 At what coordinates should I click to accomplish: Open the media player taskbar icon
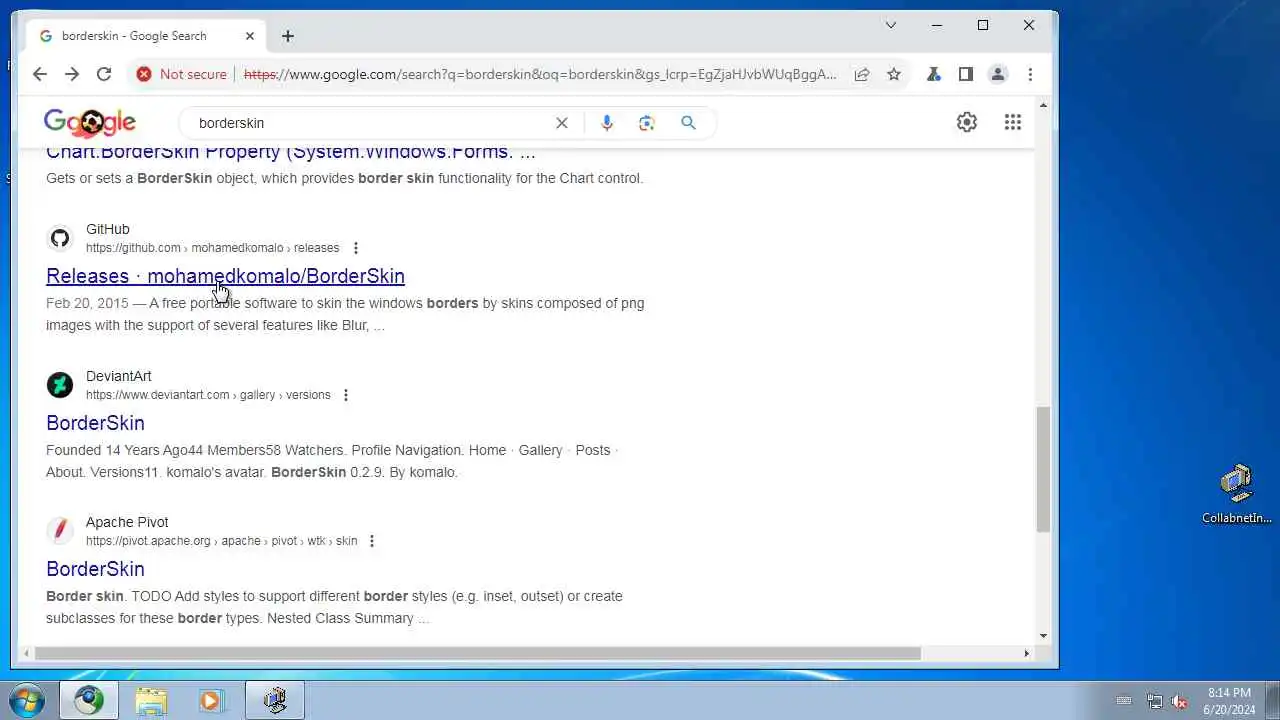pos(211,700)
